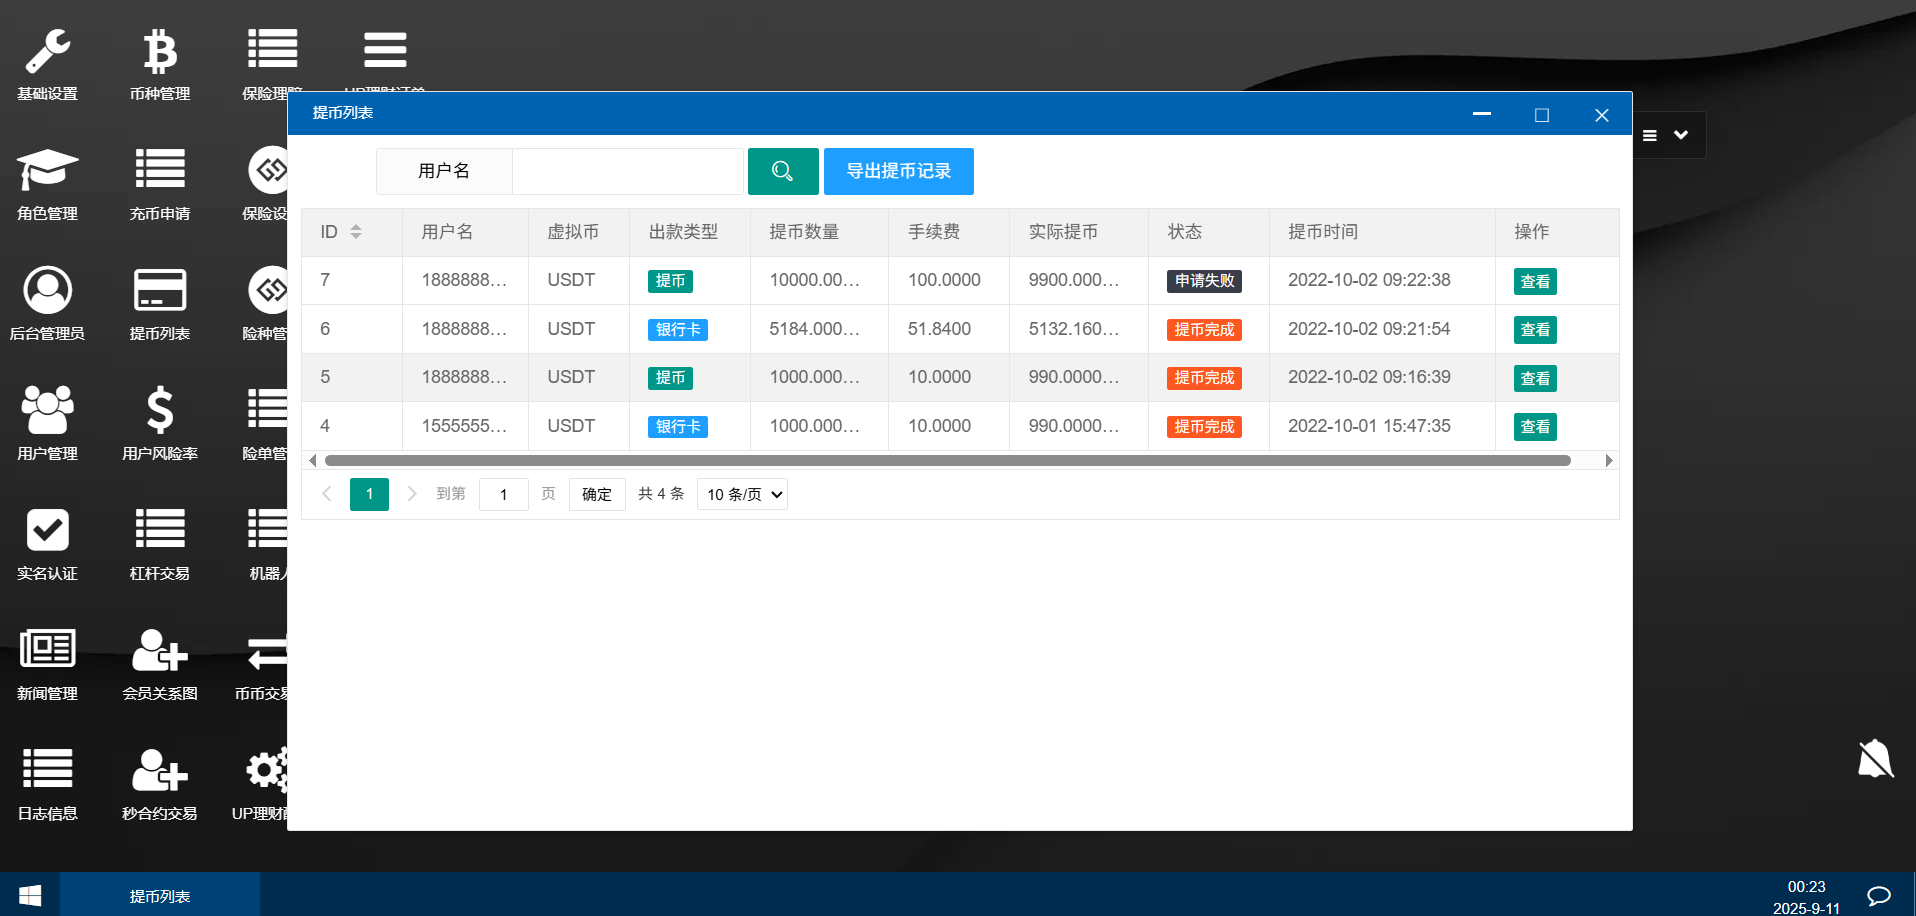Click the muted notification bell icon
The height and width of the screenshot is (916, 1916).
(x=1875, y=759)
